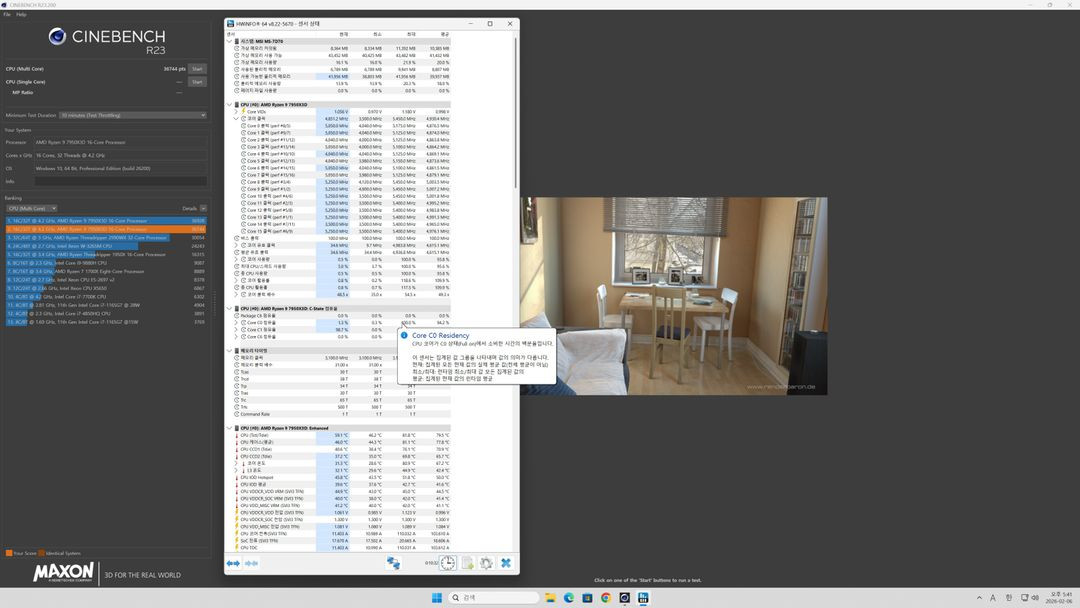Expand the Core VIDs sensor row
The image size is (1080, 608).
point(238,111)
